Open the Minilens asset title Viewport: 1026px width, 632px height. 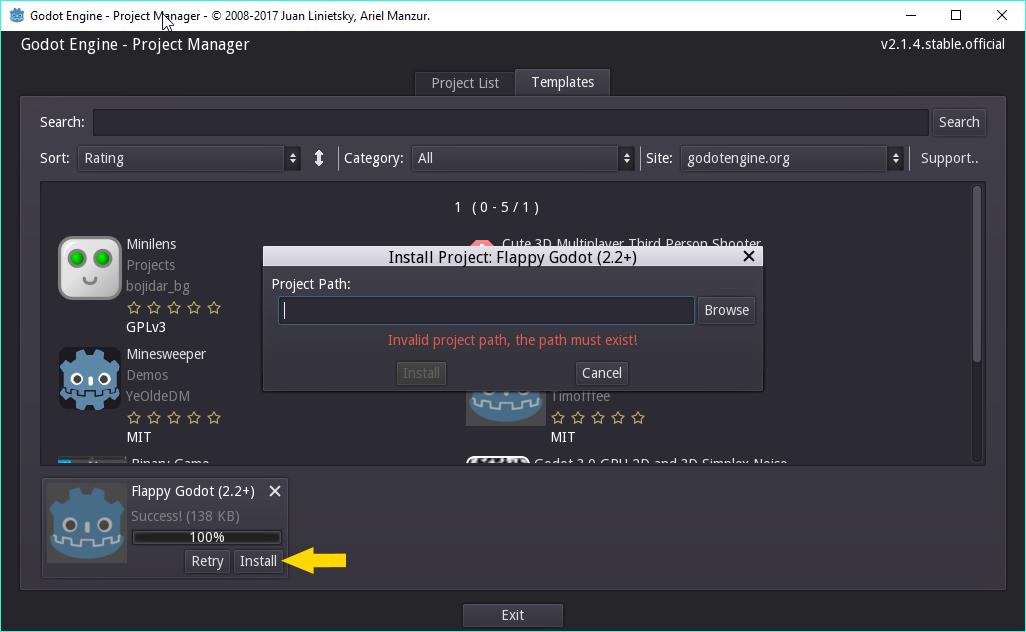(x=151, y=244)
